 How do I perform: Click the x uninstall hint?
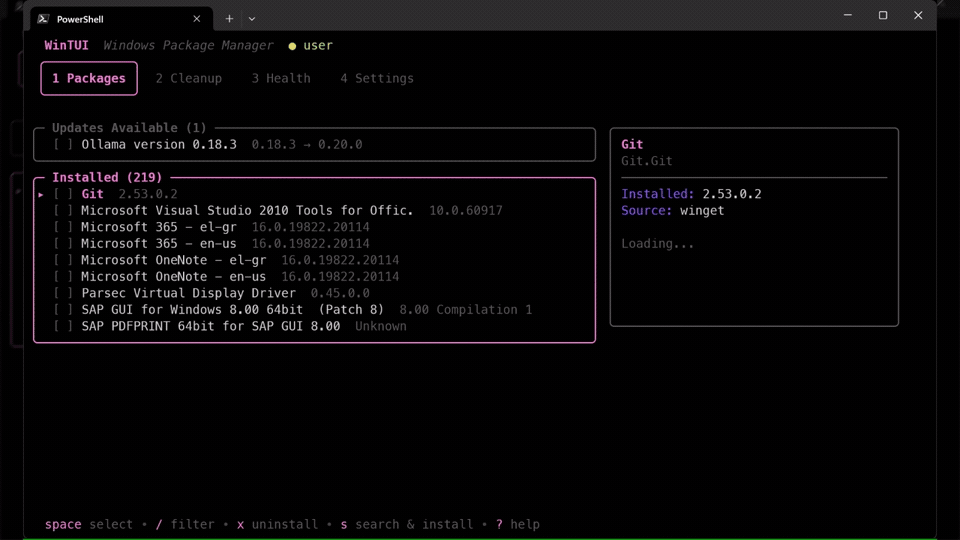[x=277, y=525]
